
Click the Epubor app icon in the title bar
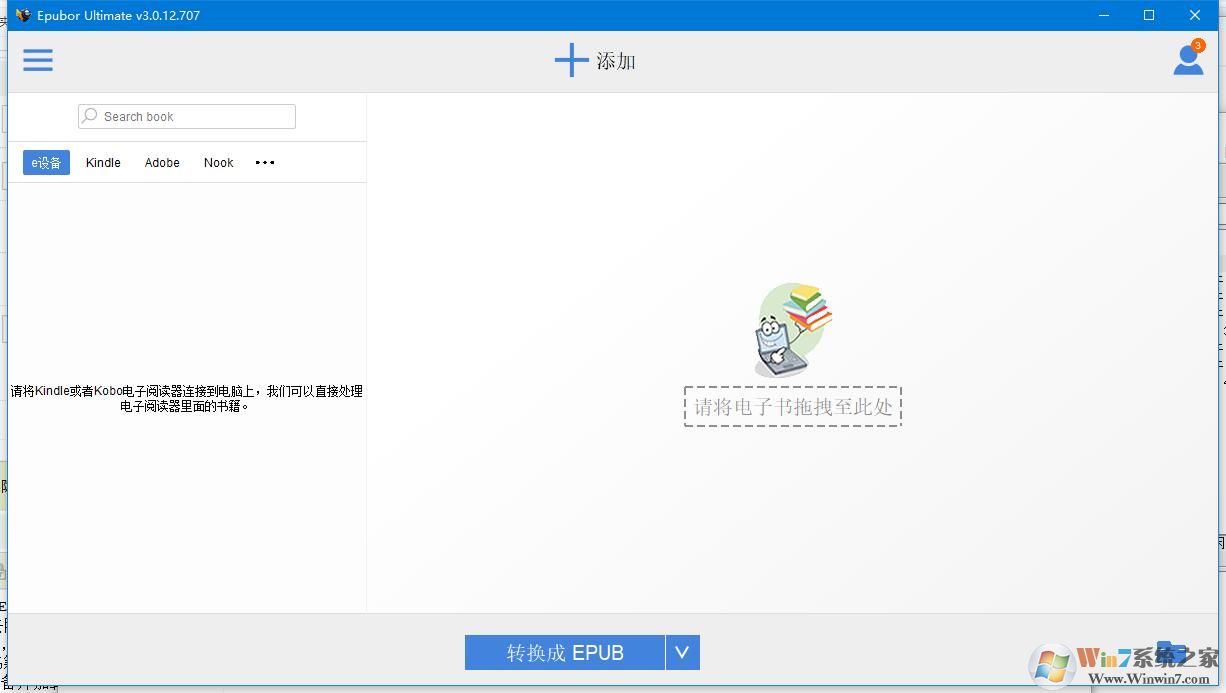click(x=22, y=15)
